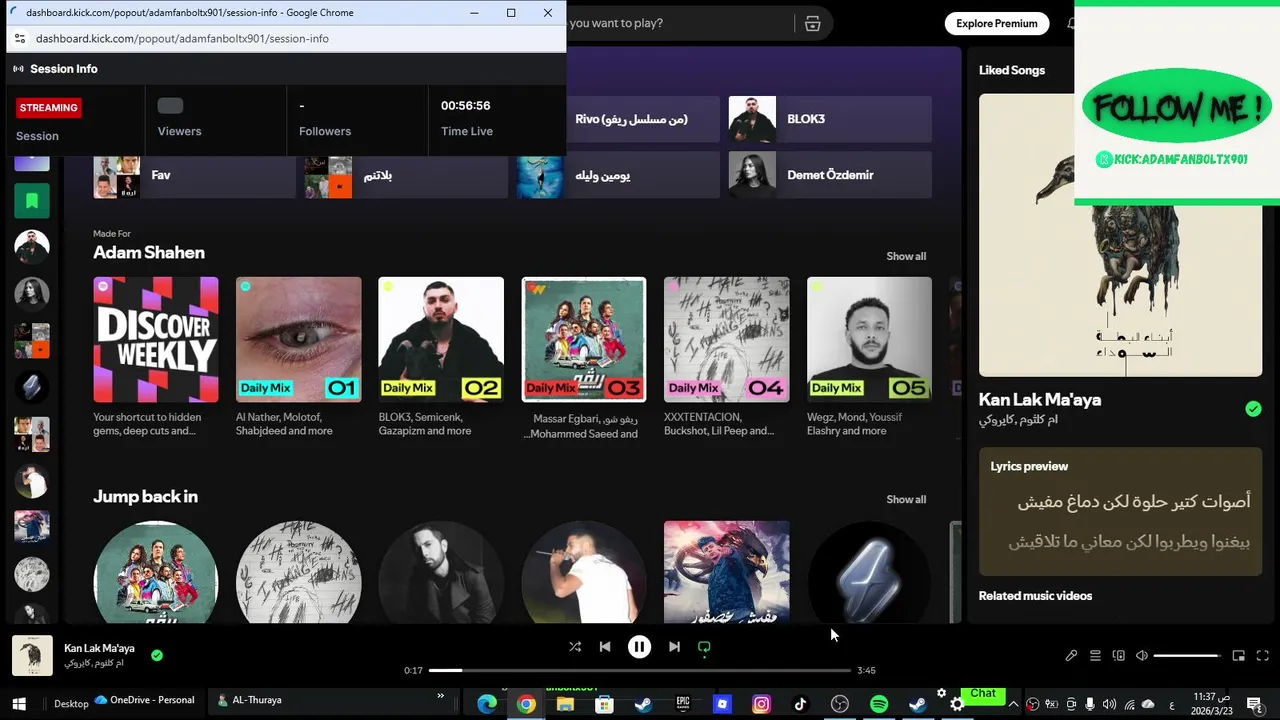Click the Desktop toolbar label on the taskbar
This screenshot has width=1280, height=720.
click(x=71, y=704)
